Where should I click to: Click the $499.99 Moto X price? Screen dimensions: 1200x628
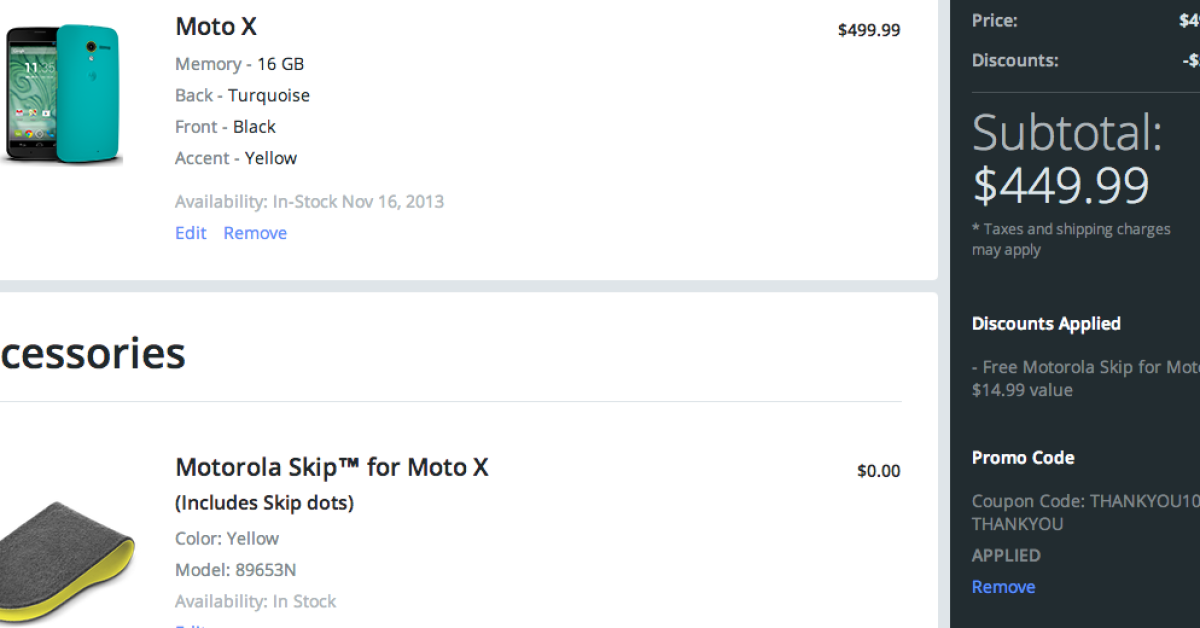[x=868, y=30]
